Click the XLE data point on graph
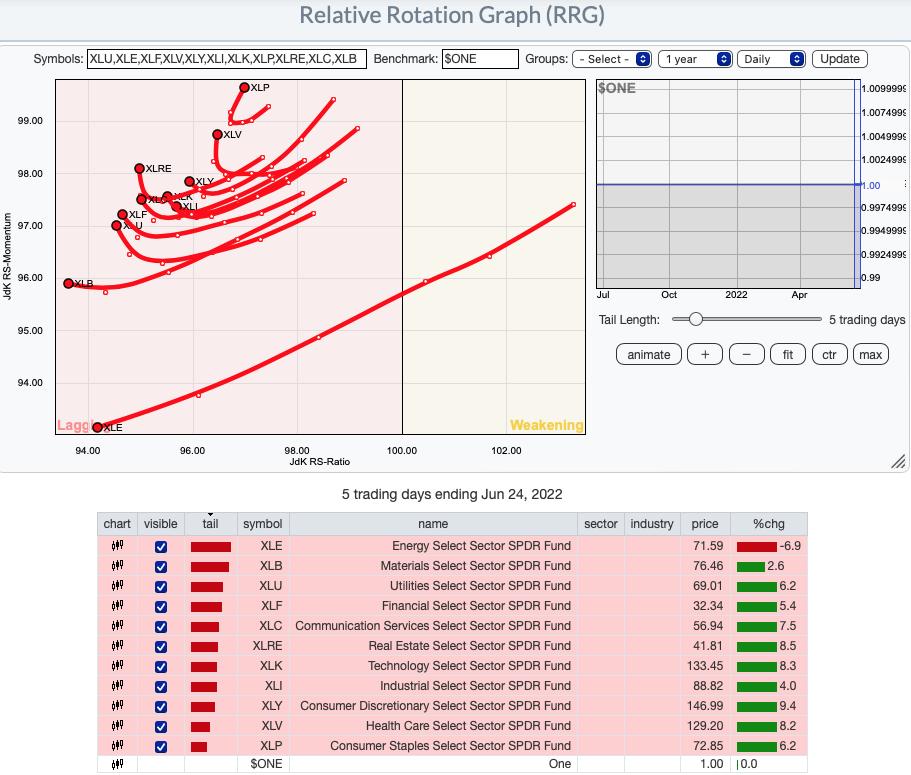The width and height of the screenshot is (911, 775). (97, 427)
